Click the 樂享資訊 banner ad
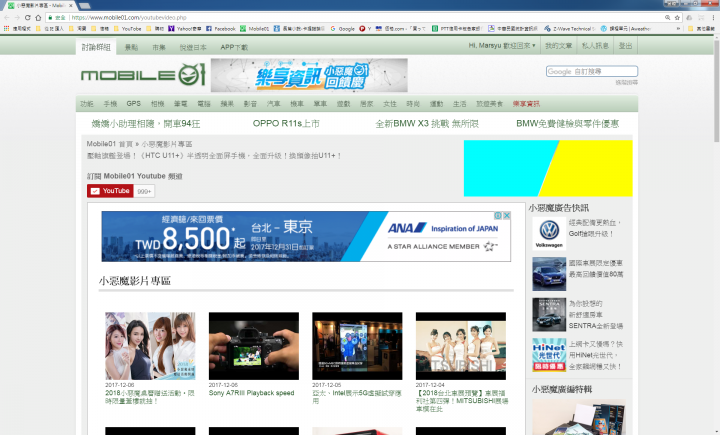The width and height of the screenshot is (720, 435). [x=309, y=75]
